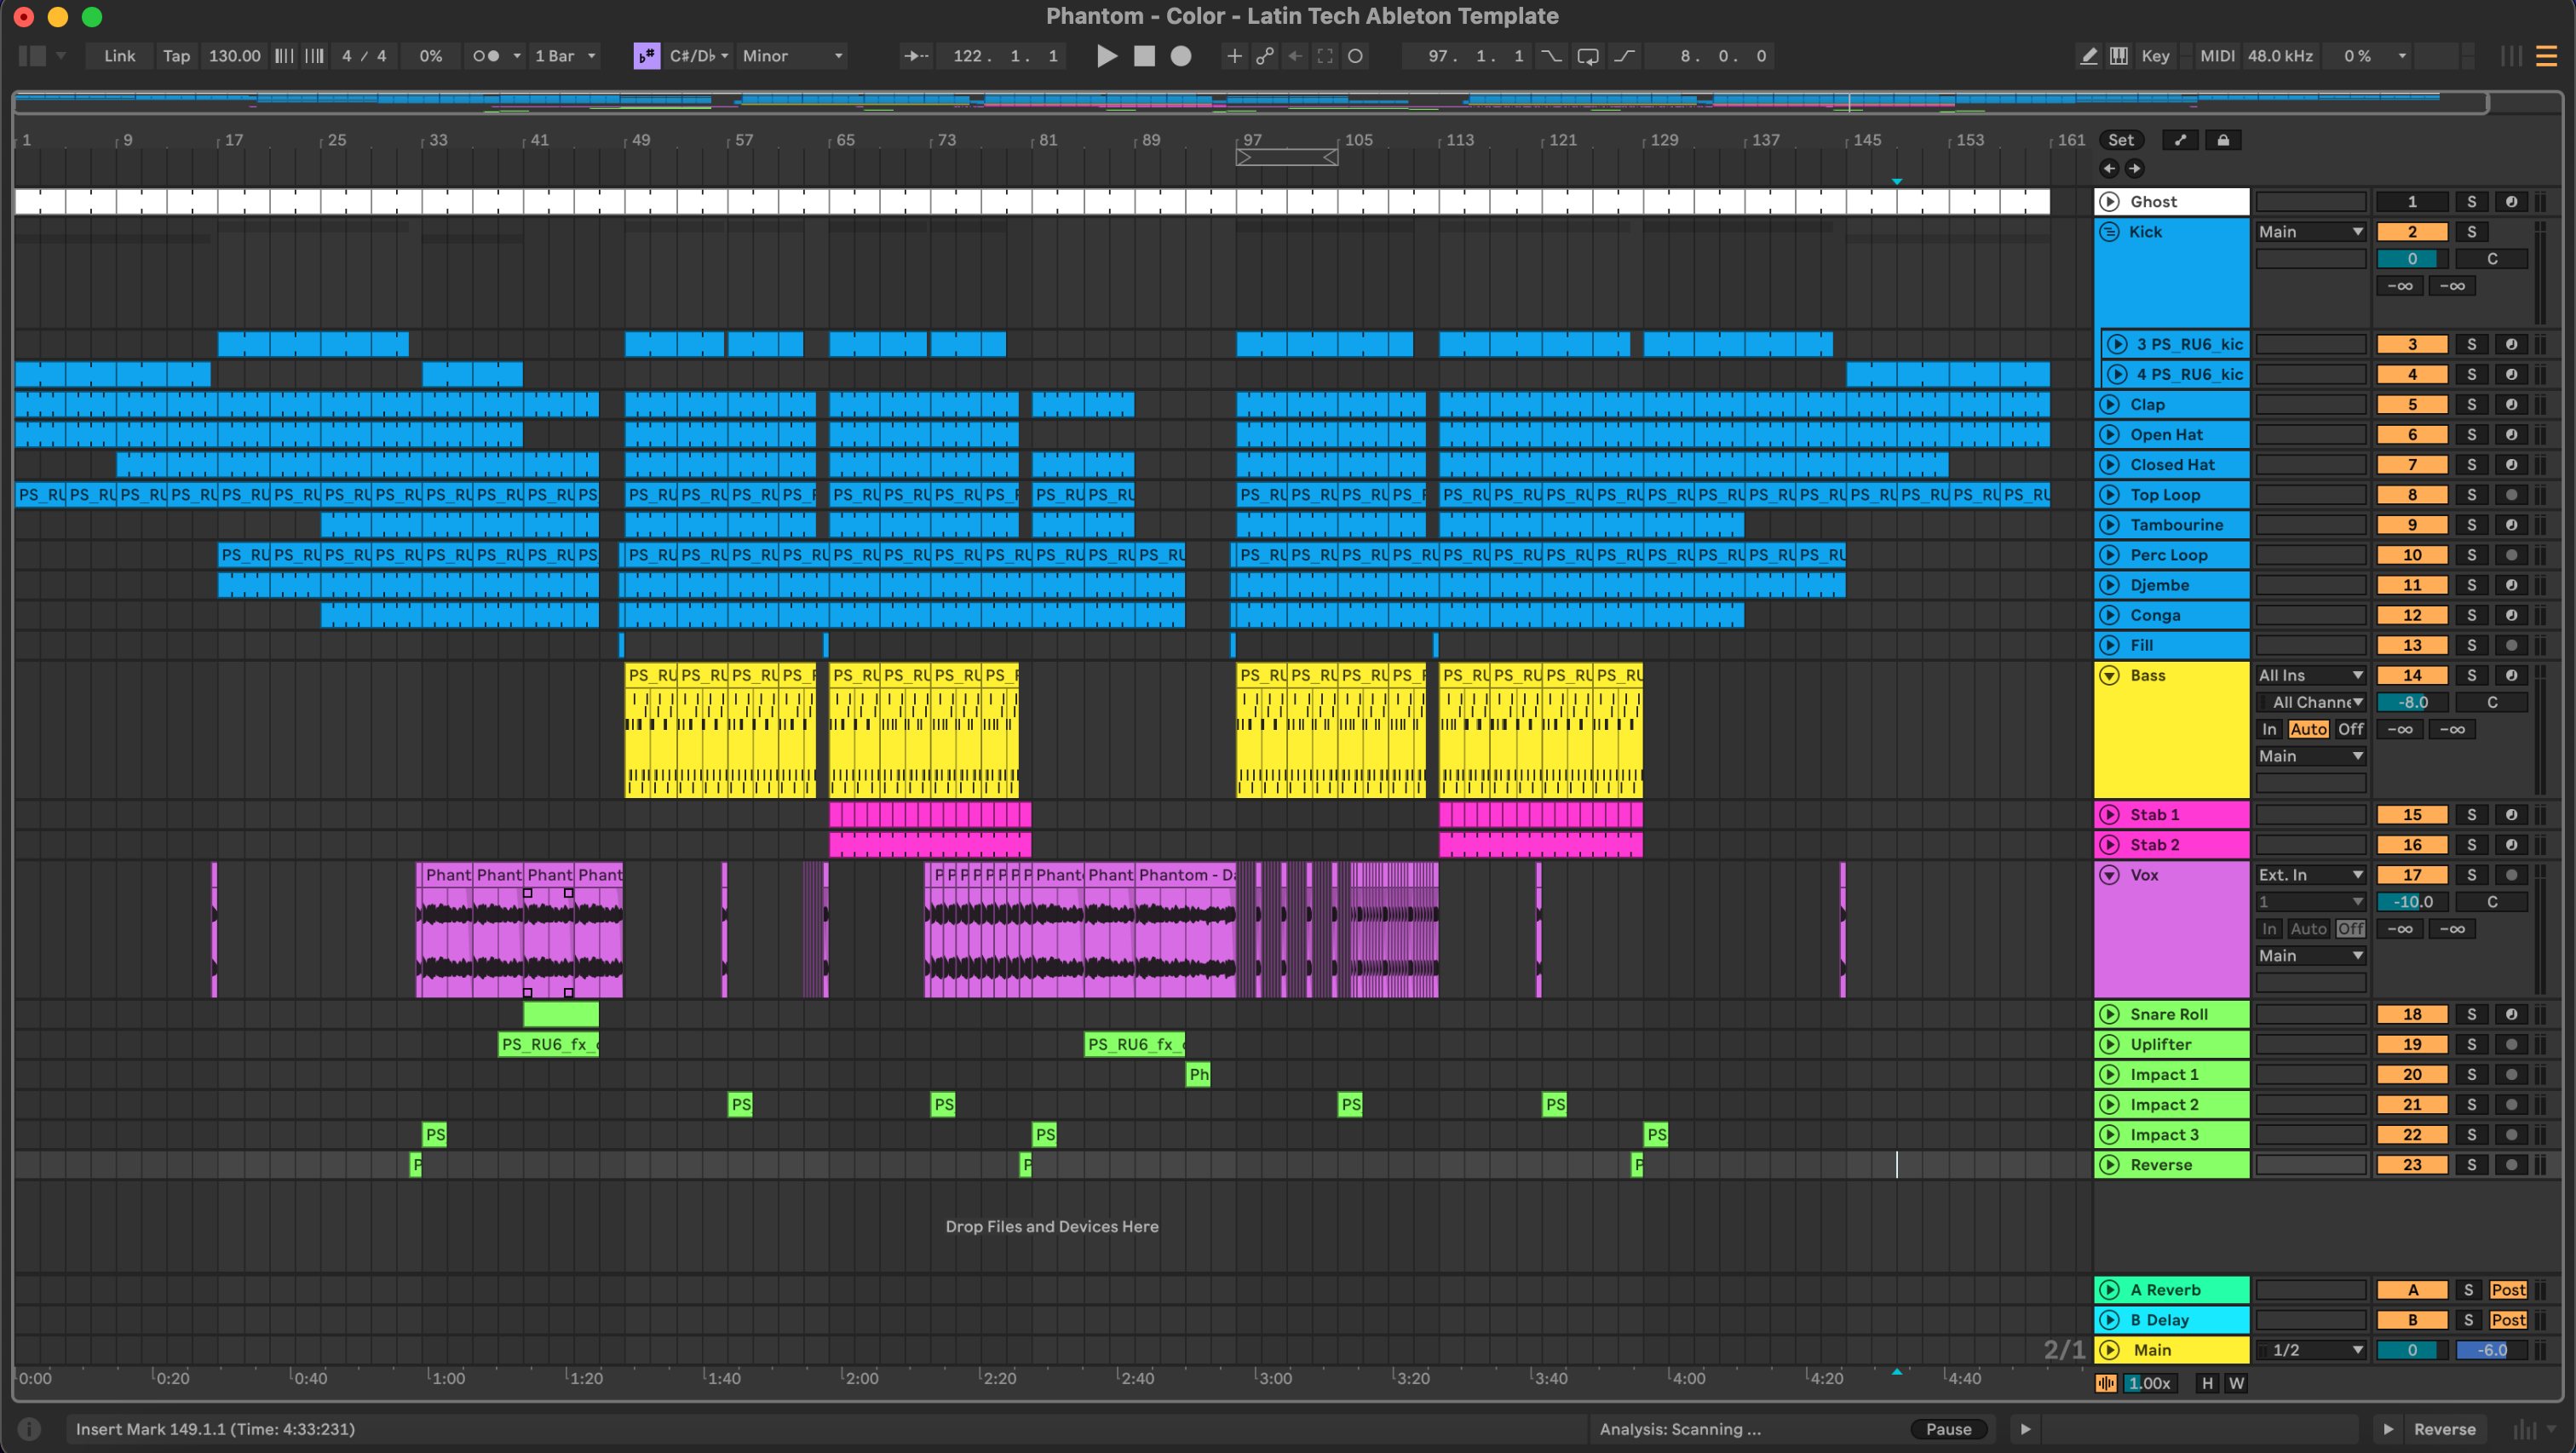Screen dimensions: 2576x1453
Task: Arm the Vox track record button
Action: [x=2510, y=874]
